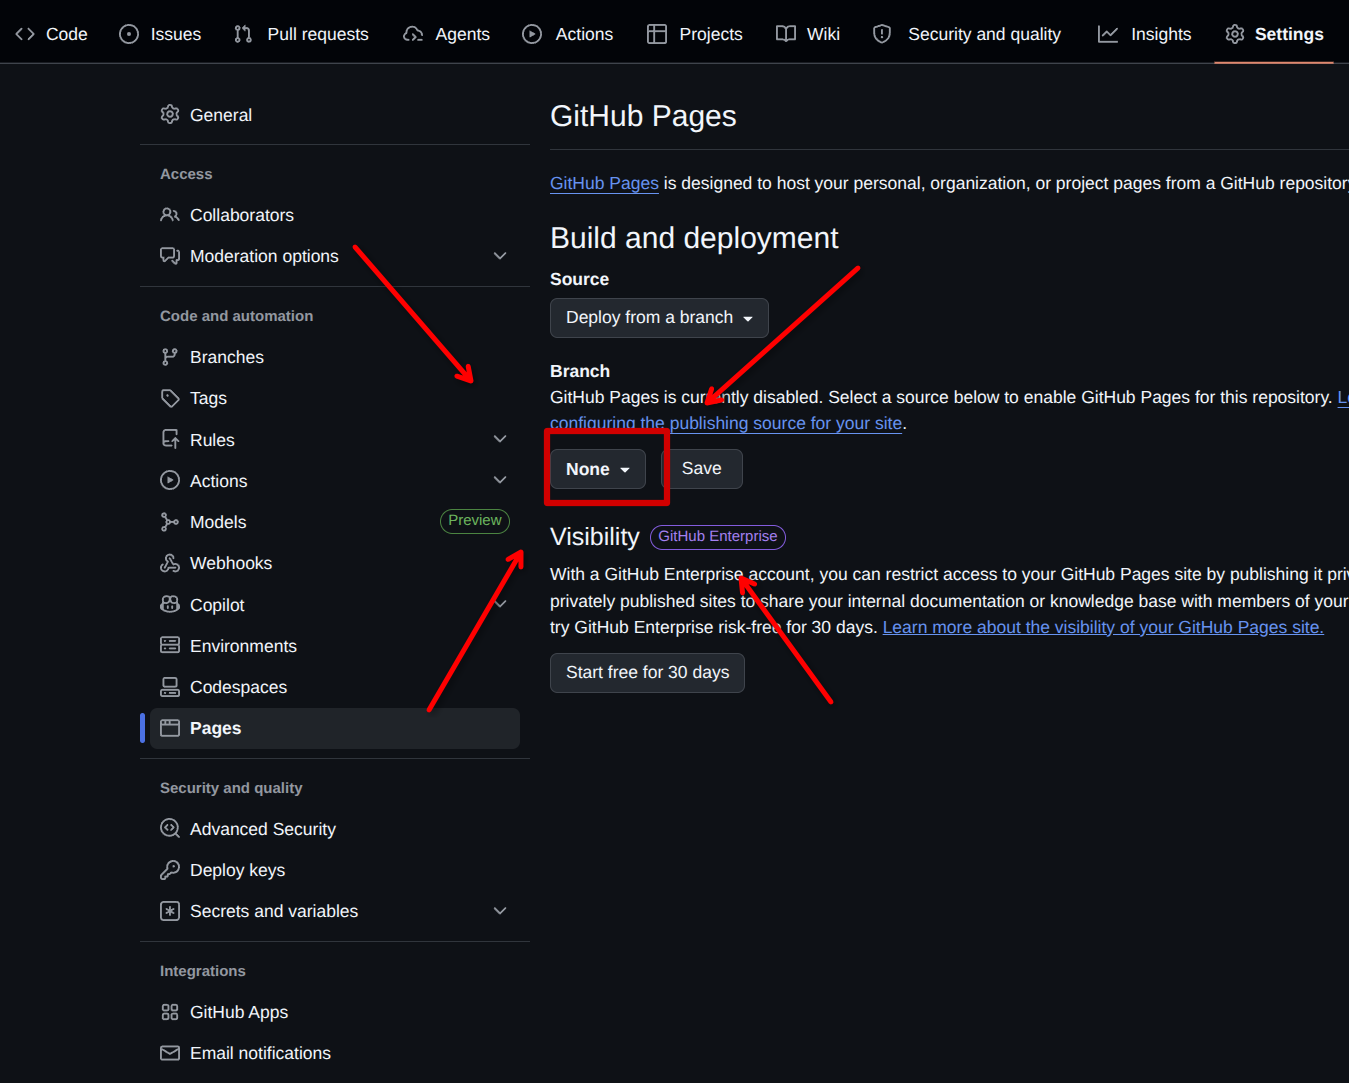
Task: Click the Insights graph icon
Action: pyautogui.click(x=1108, y=34)
